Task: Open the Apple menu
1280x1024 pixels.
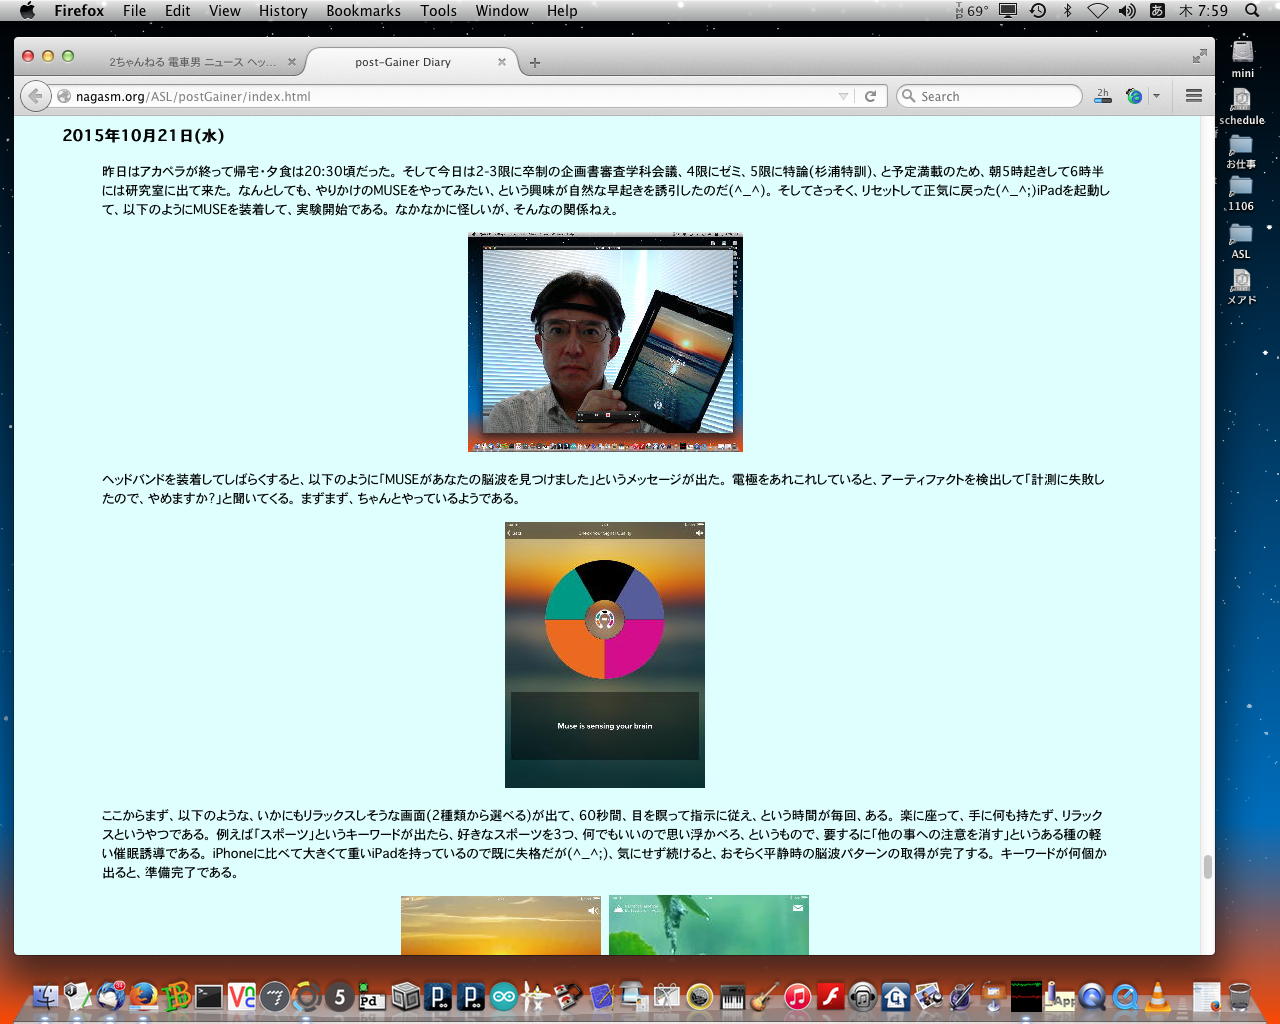Action: click(x=27, y=10)
